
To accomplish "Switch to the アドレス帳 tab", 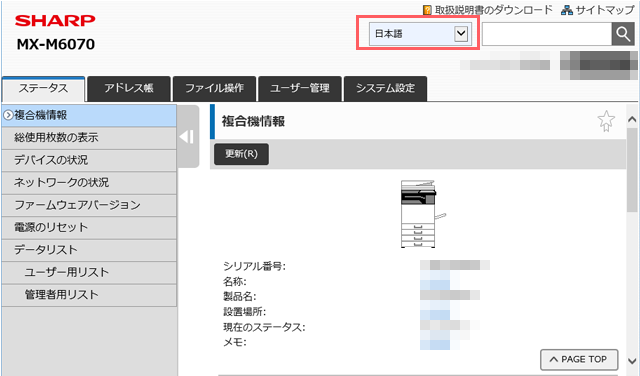I will [129, 89].
